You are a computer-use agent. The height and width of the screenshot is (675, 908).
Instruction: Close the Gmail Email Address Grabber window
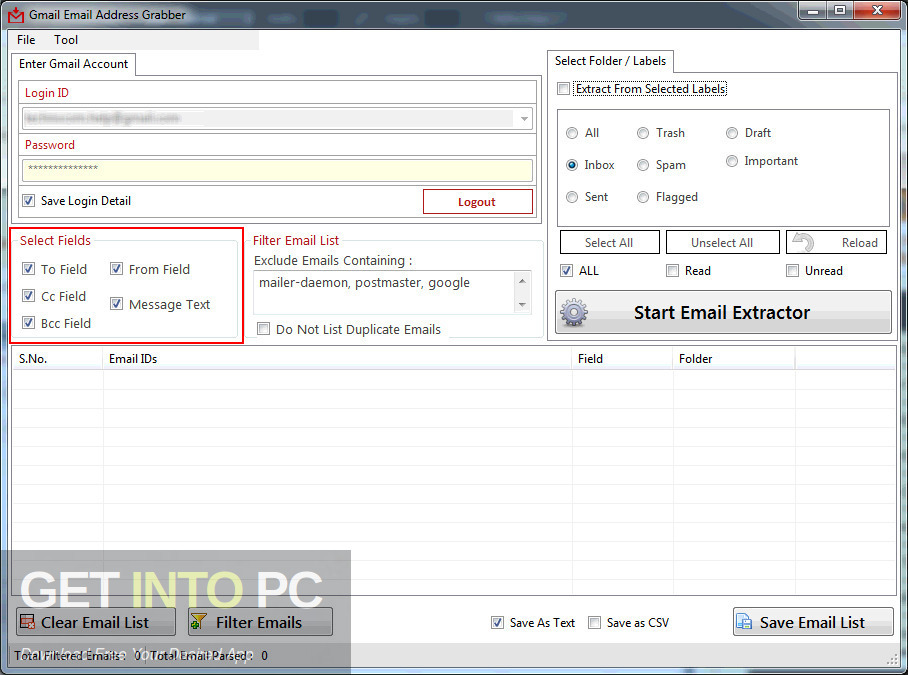877,10
